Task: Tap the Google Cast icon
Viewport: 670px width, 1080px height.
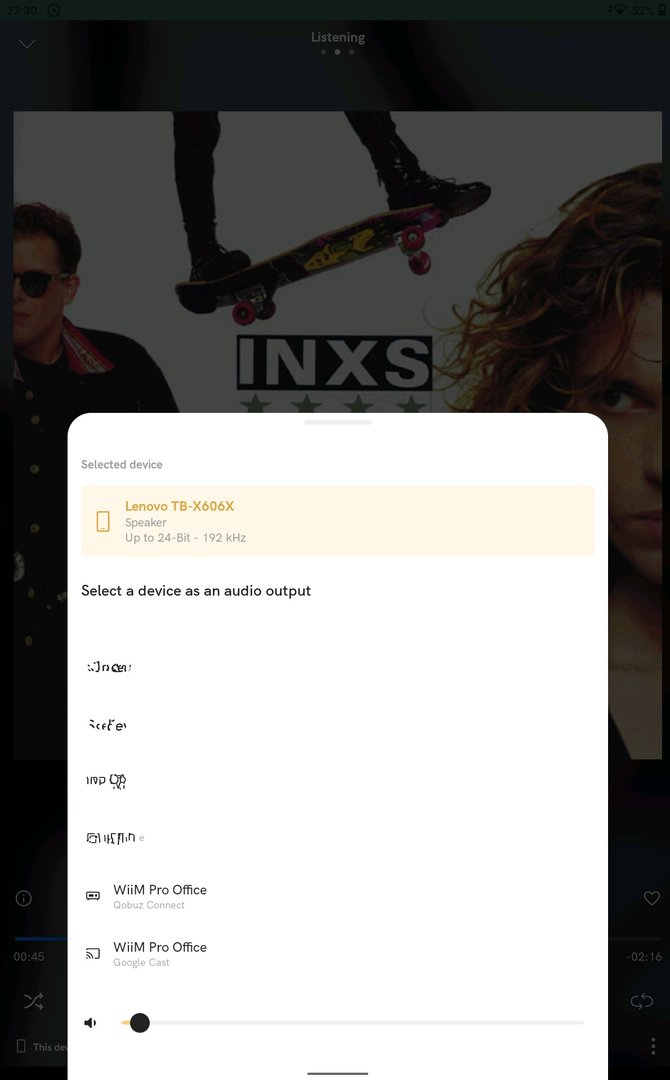Action: (x=93, y=953)
